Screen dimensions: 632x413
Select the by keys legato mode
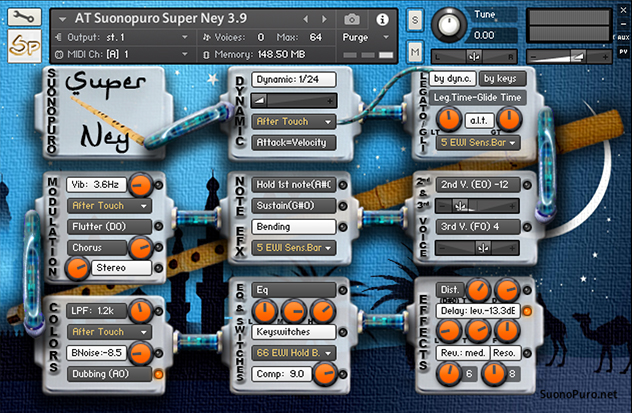[x=502, y=79]
